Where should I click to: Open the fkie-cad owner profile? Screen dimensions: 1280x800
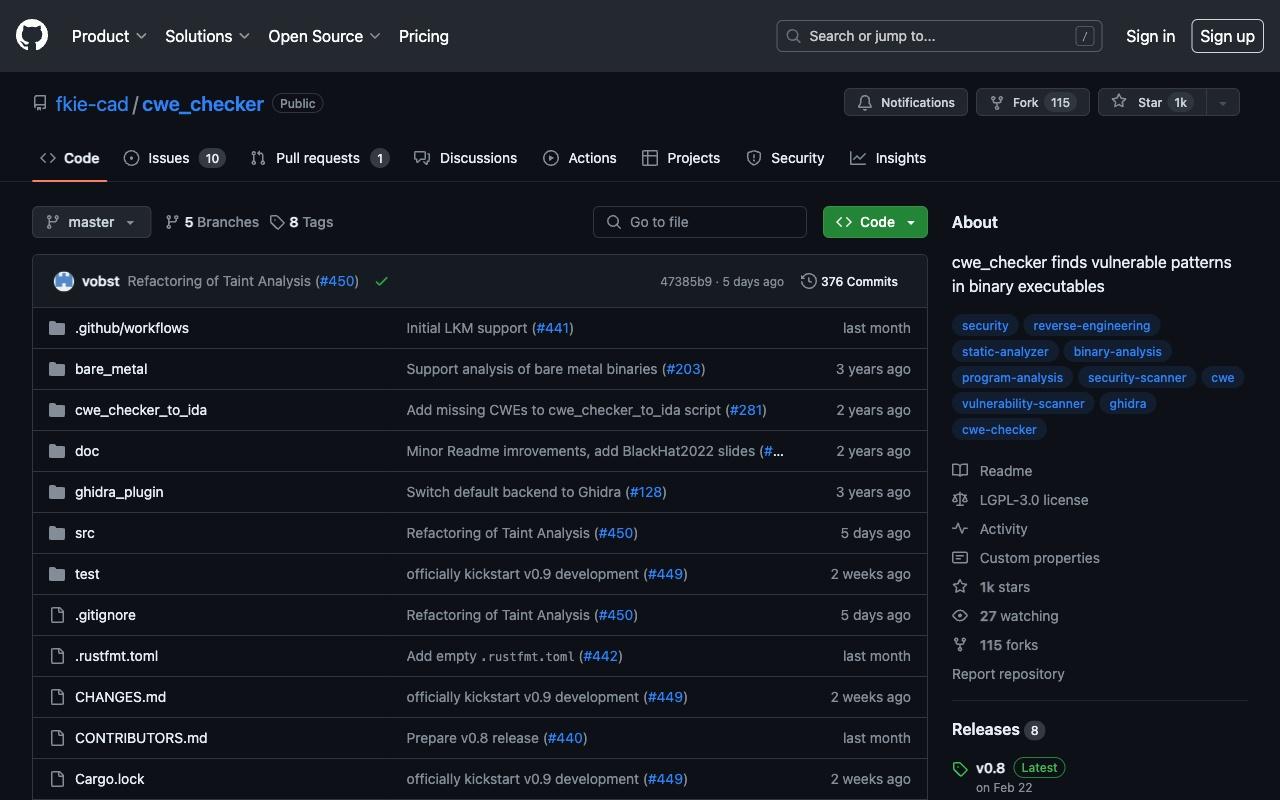(92, 104)
